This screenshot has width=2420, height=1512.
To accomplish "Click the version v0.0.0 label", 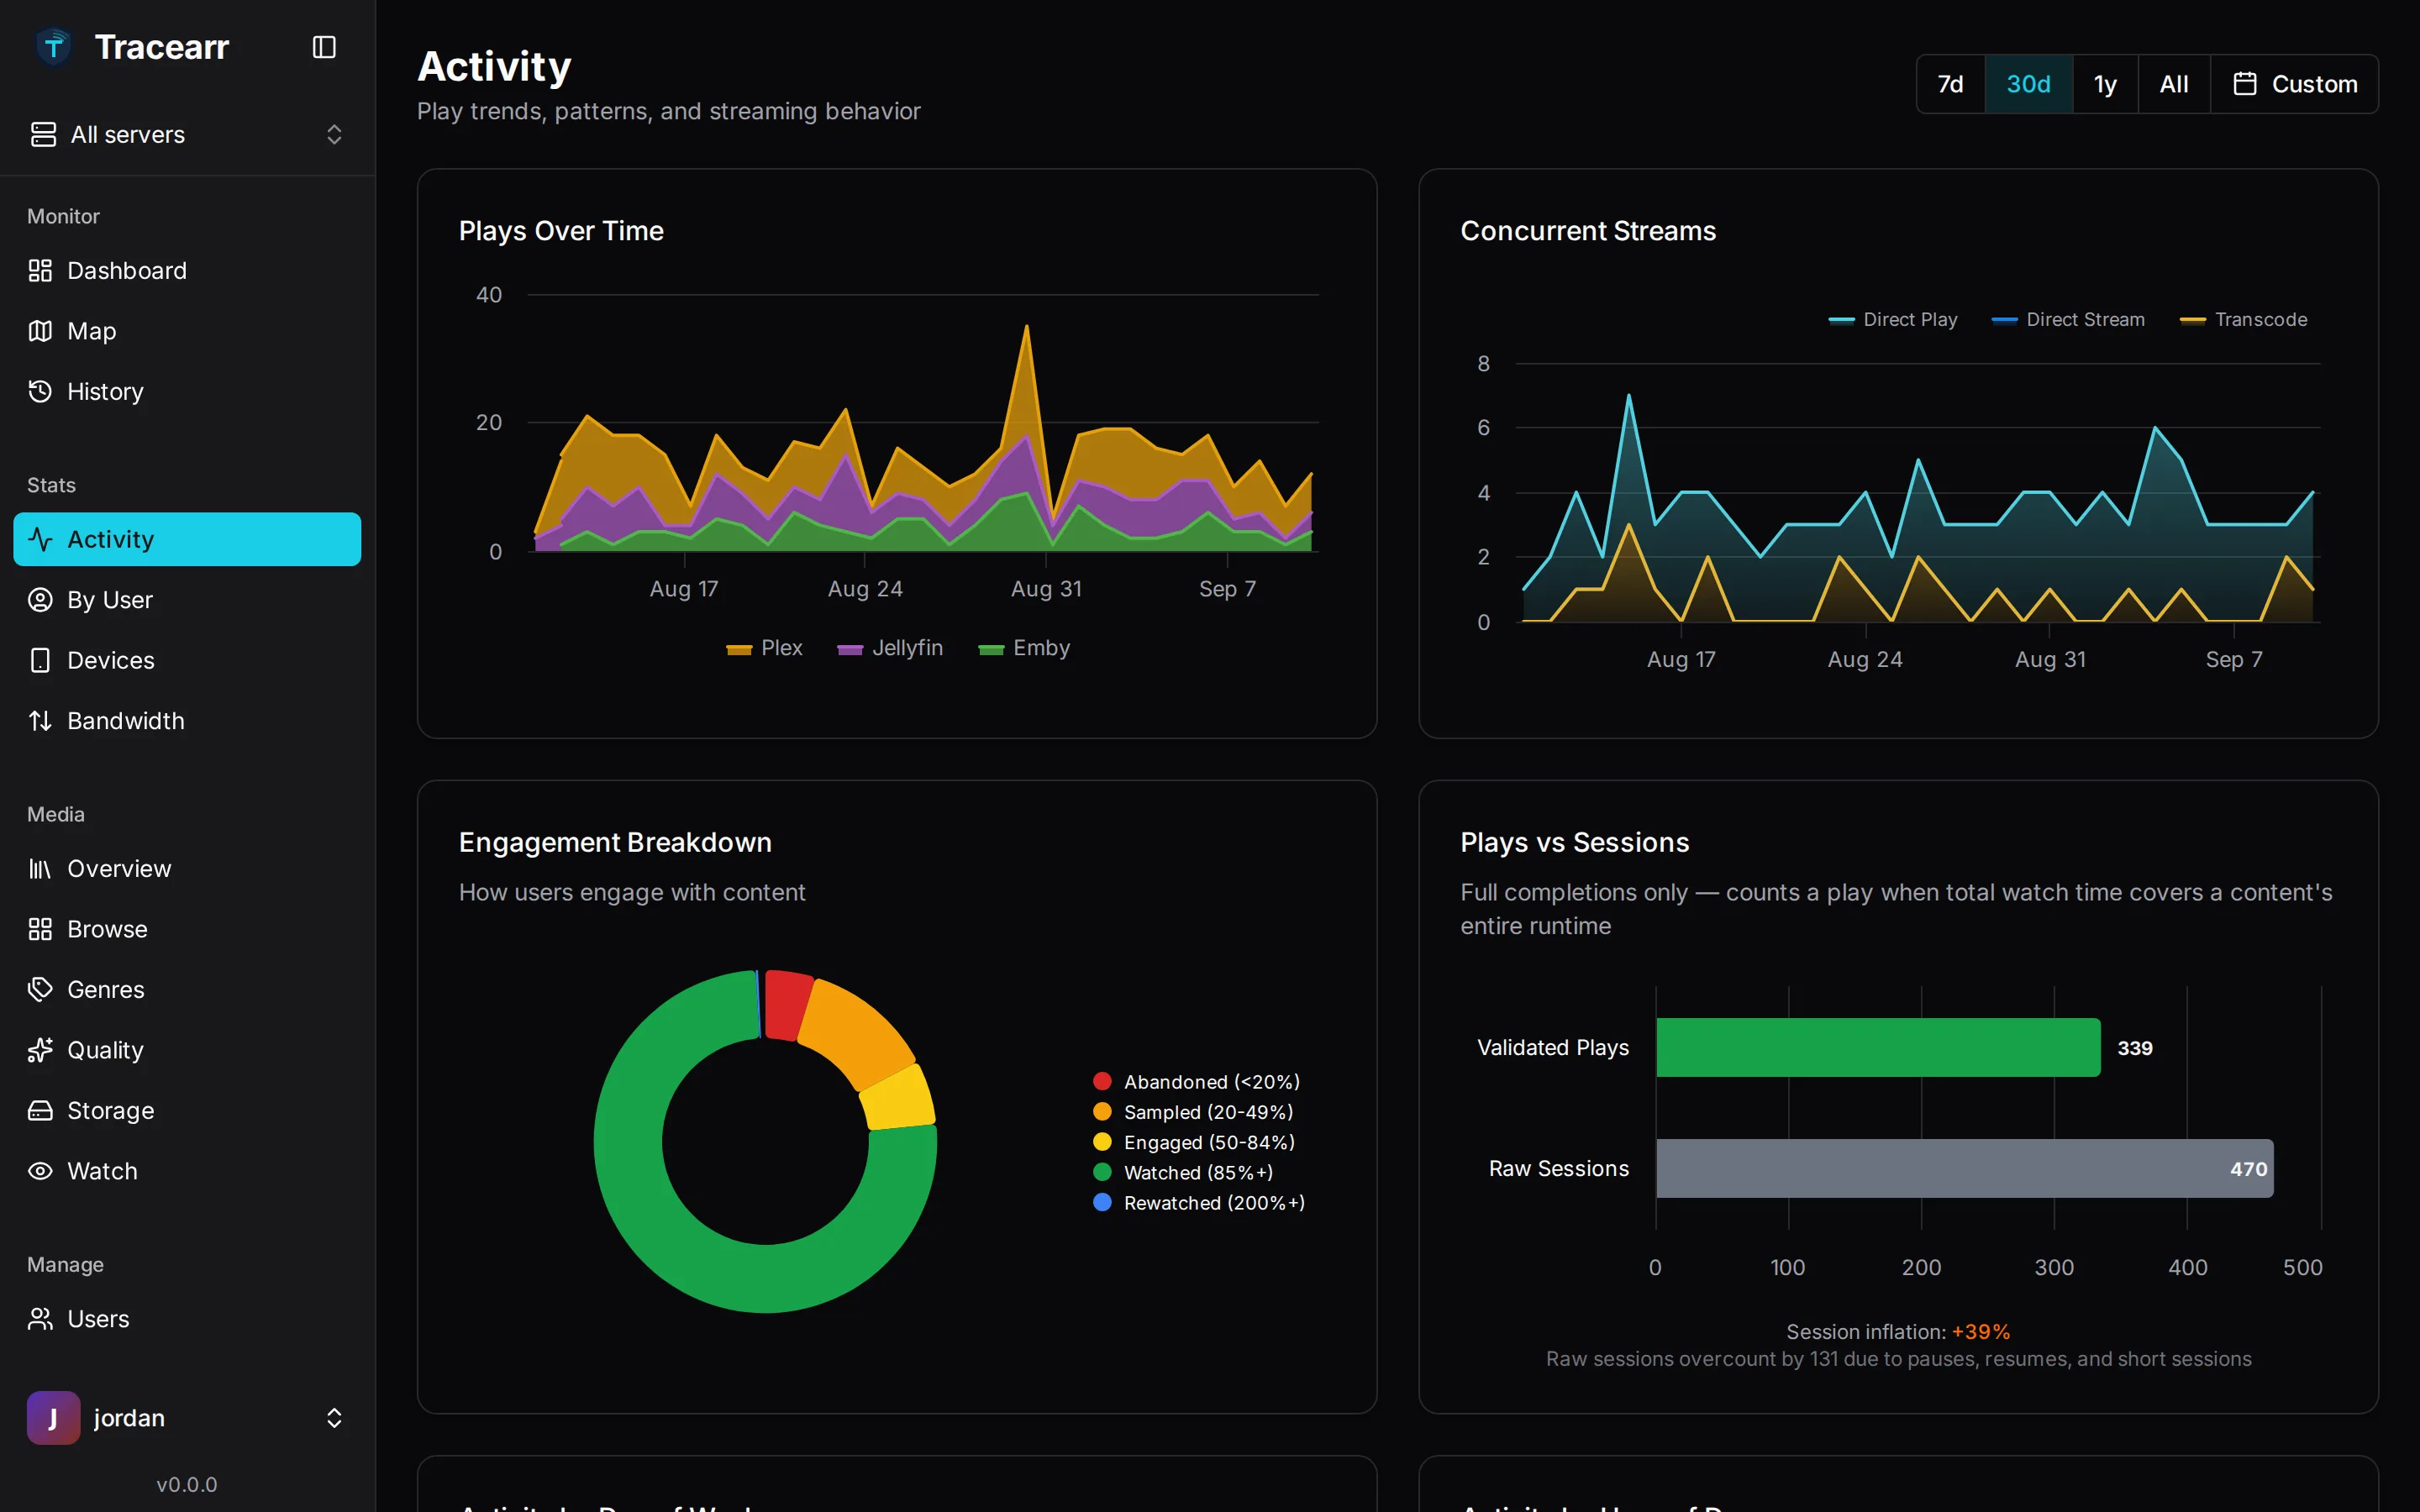I will coord(187,1484).
